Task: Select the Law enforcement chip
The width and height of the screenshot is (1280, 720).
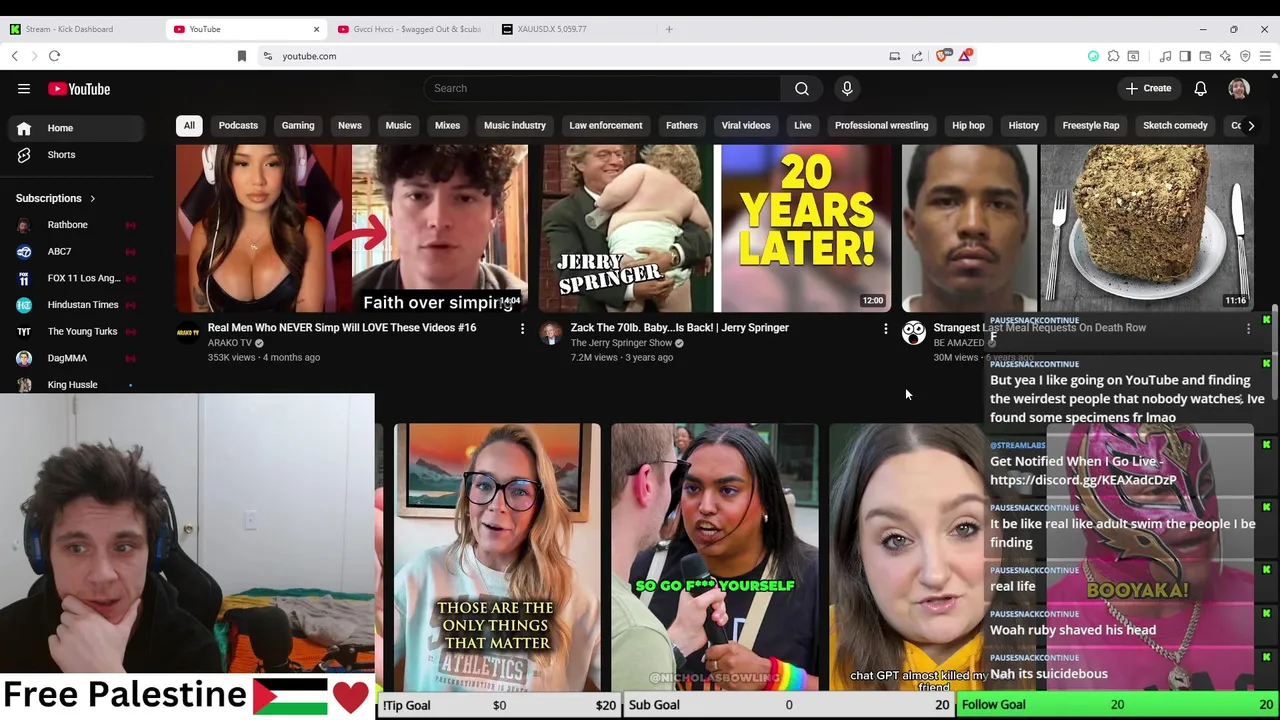Action: click(606, 125)
